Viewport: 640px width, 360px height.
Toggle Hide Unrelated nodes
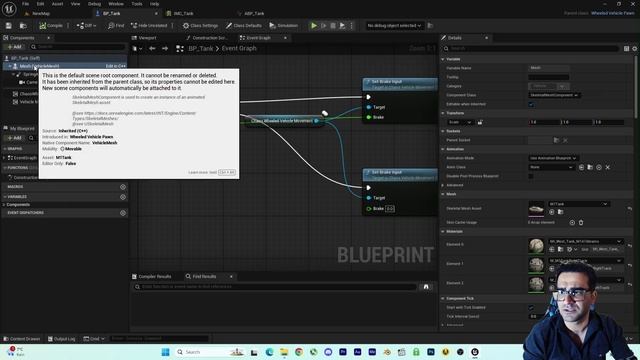pyautogui.click(x=149, y=26)
